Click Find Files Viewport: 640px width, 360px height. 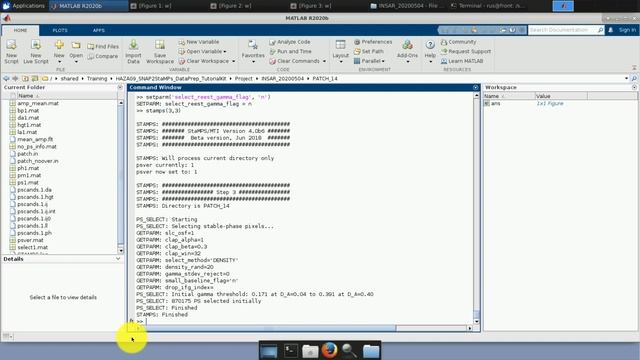click(103, 47)
